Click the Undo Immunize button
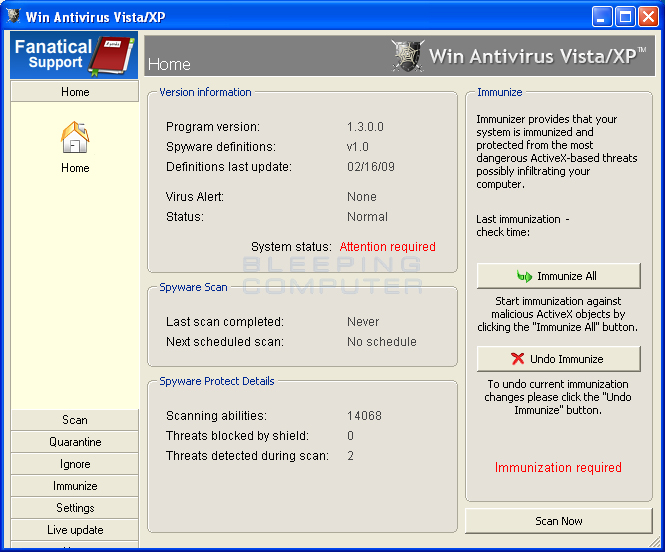This screenshot has width=665, height=552. click(x=559, y=359)
